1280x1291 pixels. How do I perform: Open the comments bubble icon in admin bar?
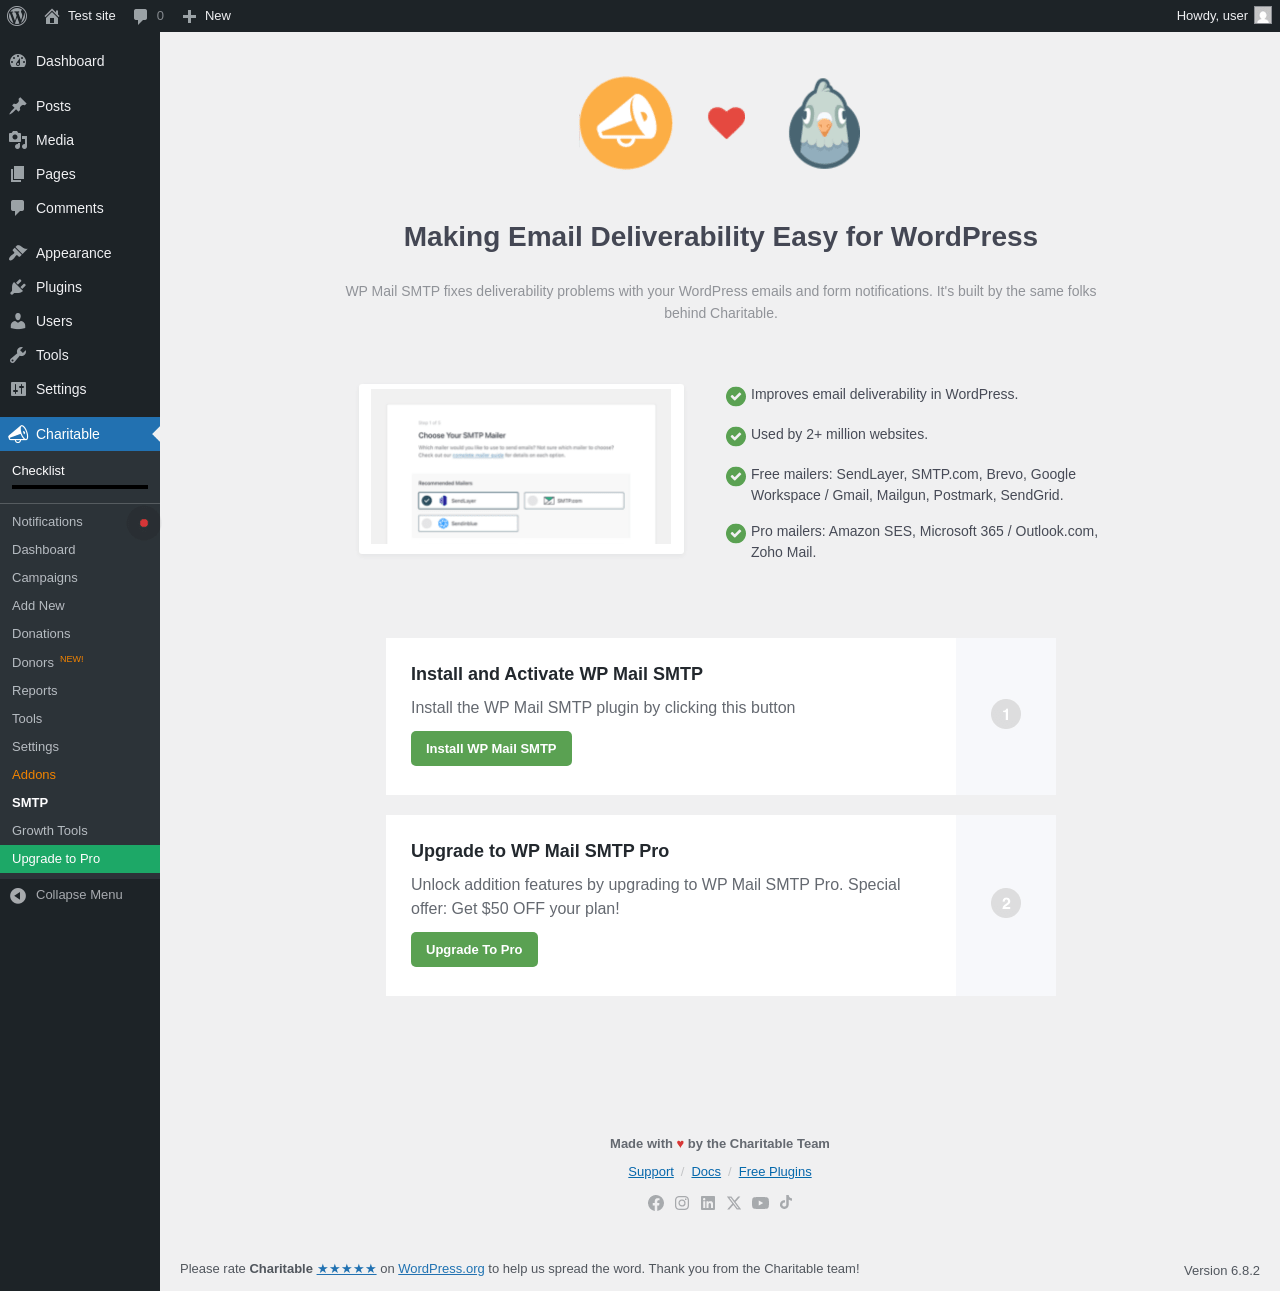[x=141, y=16]
